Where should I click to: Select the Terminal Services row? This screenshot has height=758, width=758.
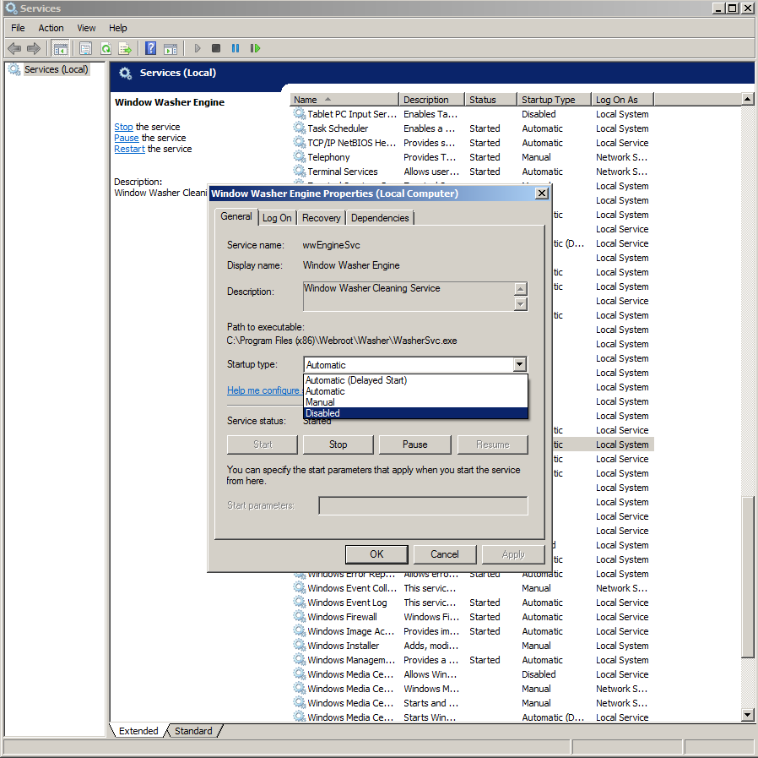click(x=471, y=172)
